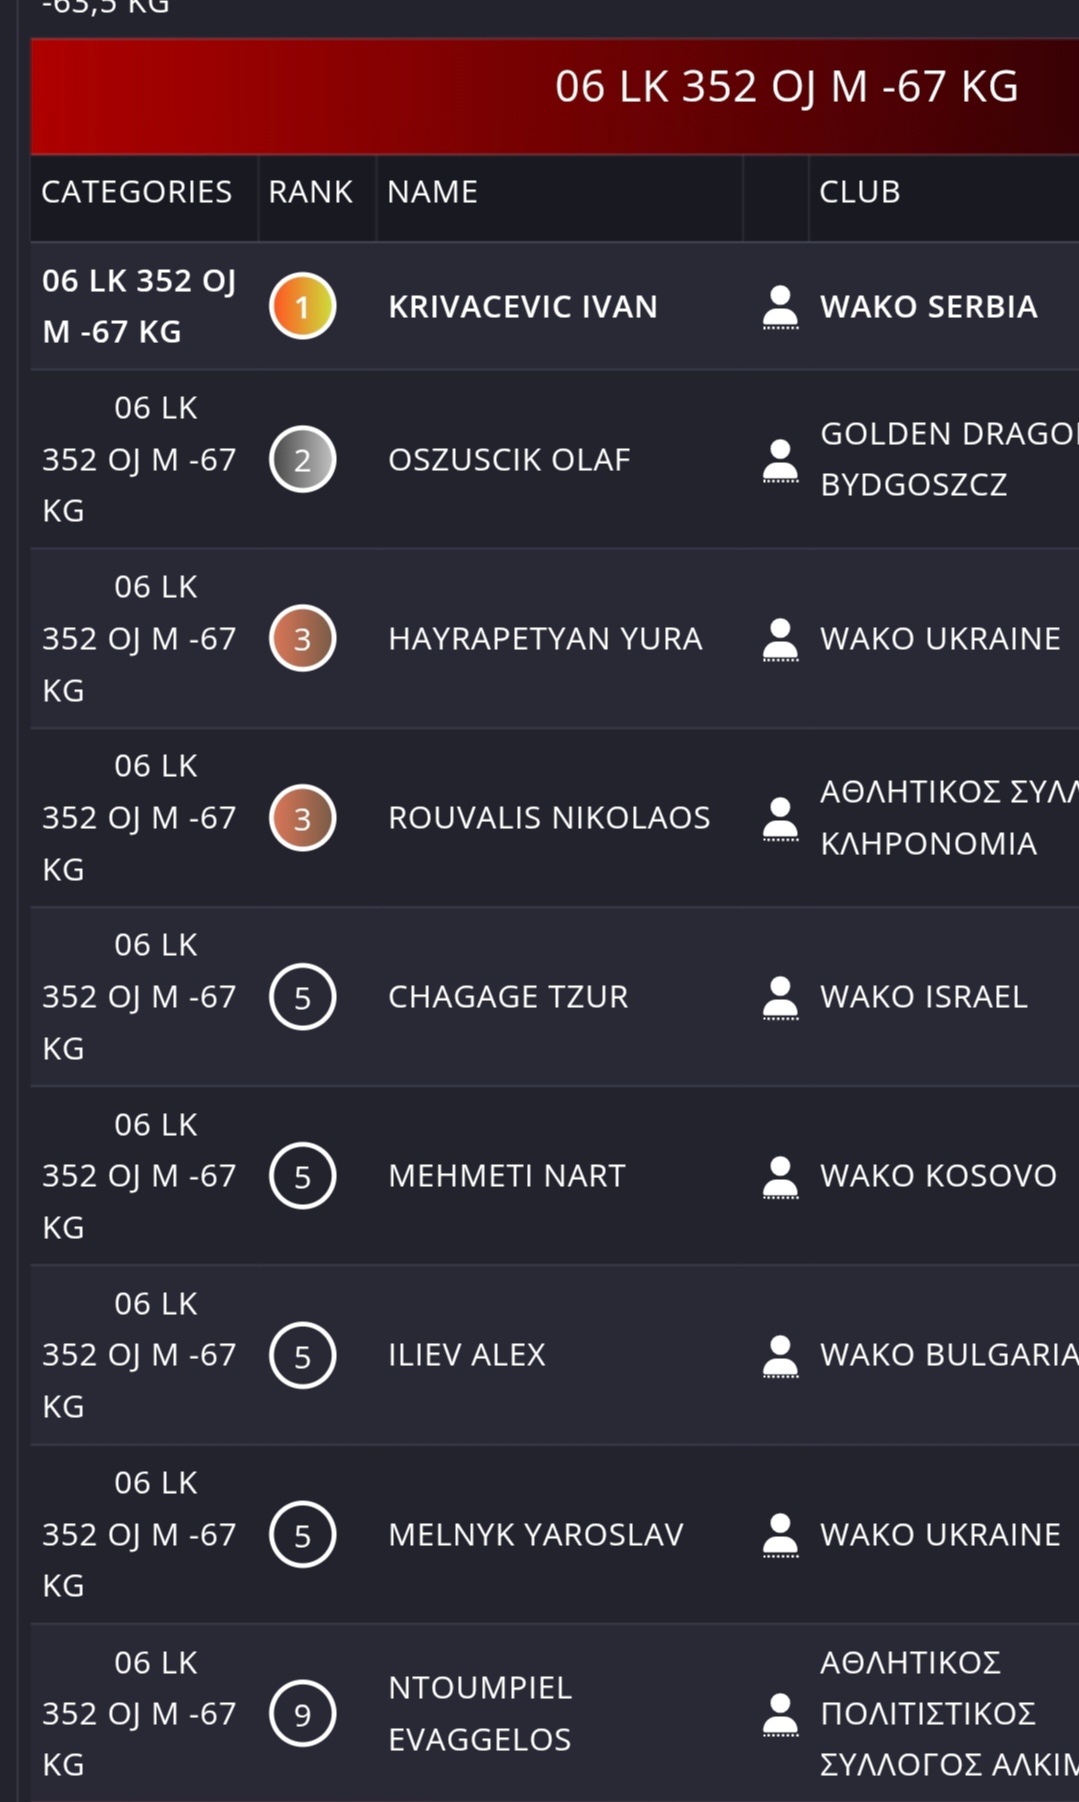Open profile icon for Iliev Alex
Screen dimensions: 1079x1802
tap(780, 1355)
